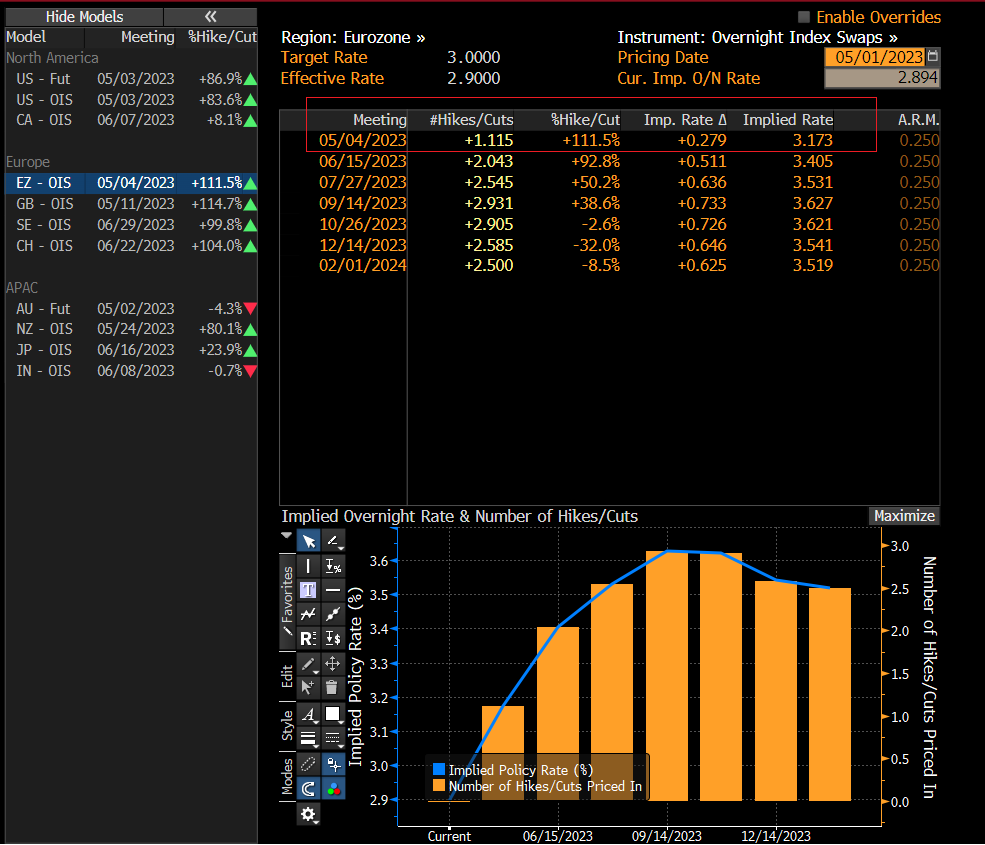Screen dimensions: 985x845
Task: Select the US - Fut model row
Action: [131, 79]
